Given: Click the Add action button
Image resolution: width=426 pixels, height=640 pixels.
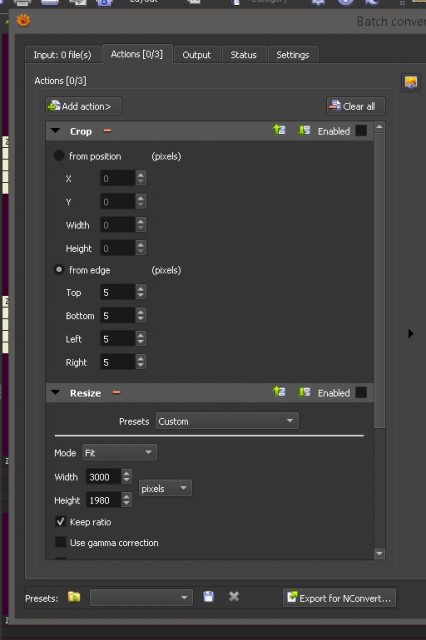Looking at the screenshot, I should click(83, 106).
